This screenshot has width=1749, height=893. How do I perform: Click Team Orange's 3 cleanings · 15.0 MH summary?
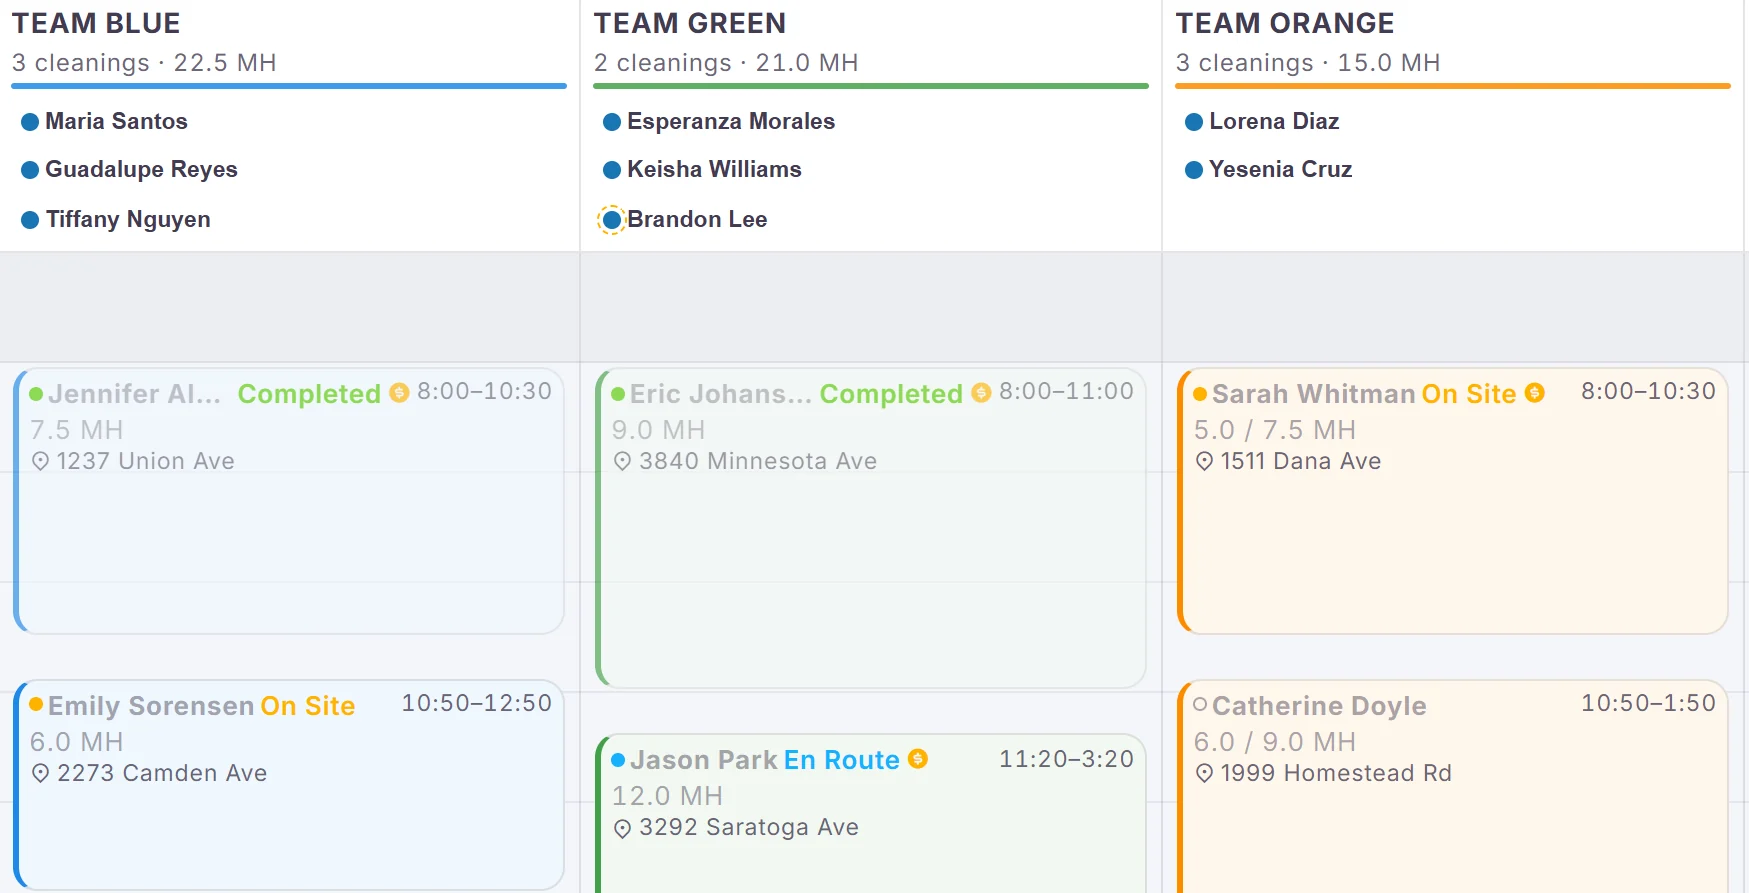click(x=1308, y=63)
